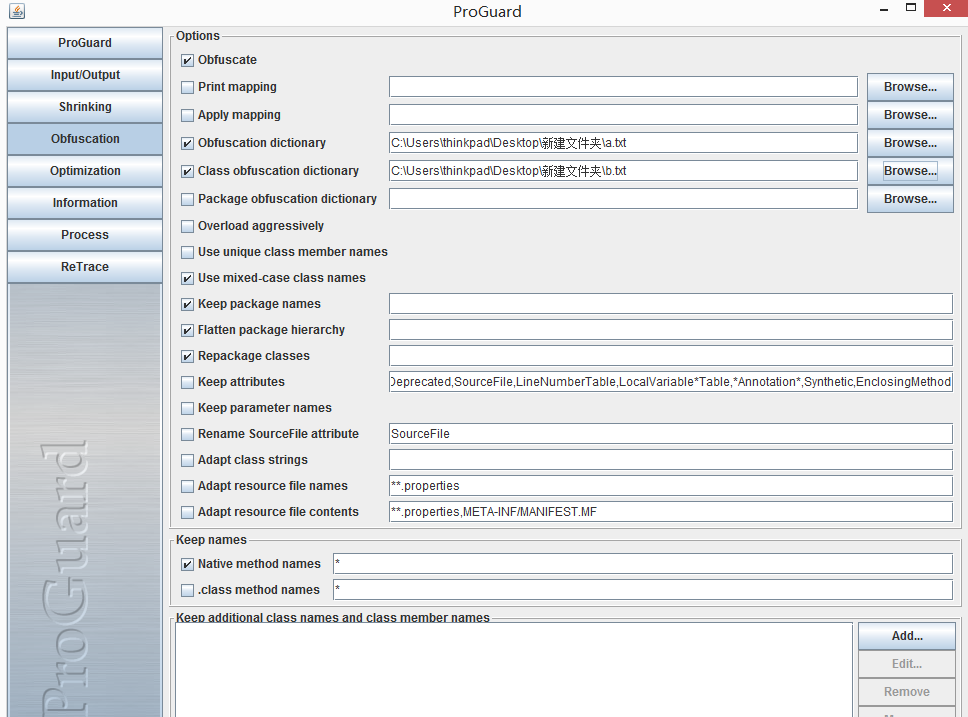Open the ProGuard tab in sidebar
The image size is (968, 717).
coord(85,43)
